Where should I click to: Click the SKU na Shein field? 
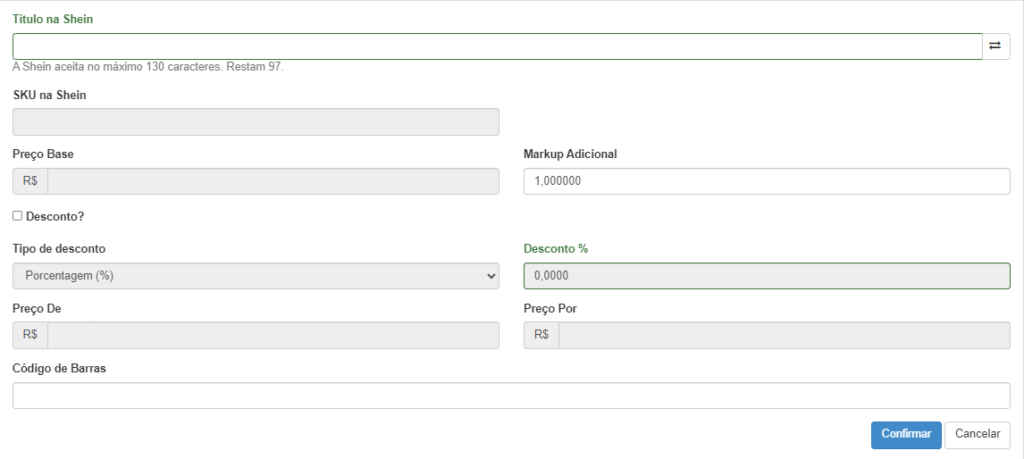click(256, 122)
